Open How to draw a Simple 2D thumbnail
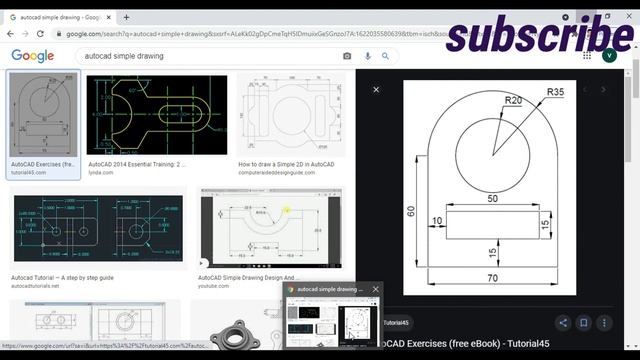The width and height of the screenshot is (640, 360). [x=291, y=115]
